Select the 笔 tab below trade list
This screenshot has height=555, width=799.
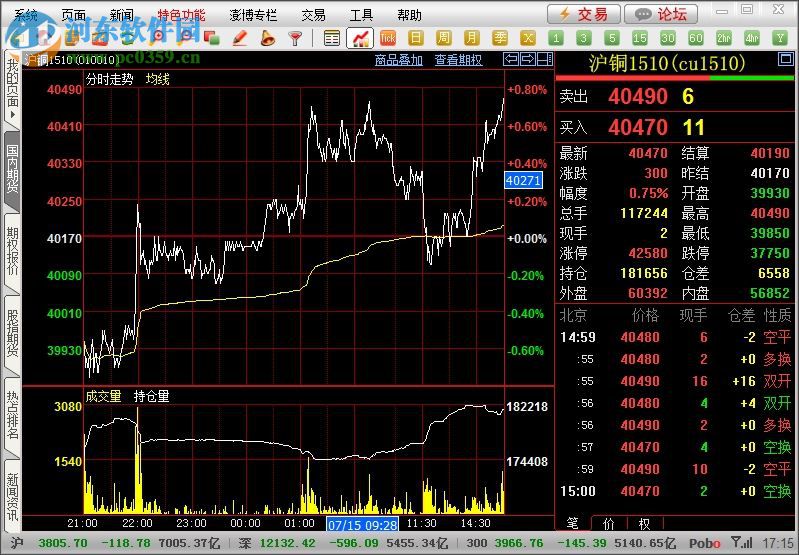[573, 523]
